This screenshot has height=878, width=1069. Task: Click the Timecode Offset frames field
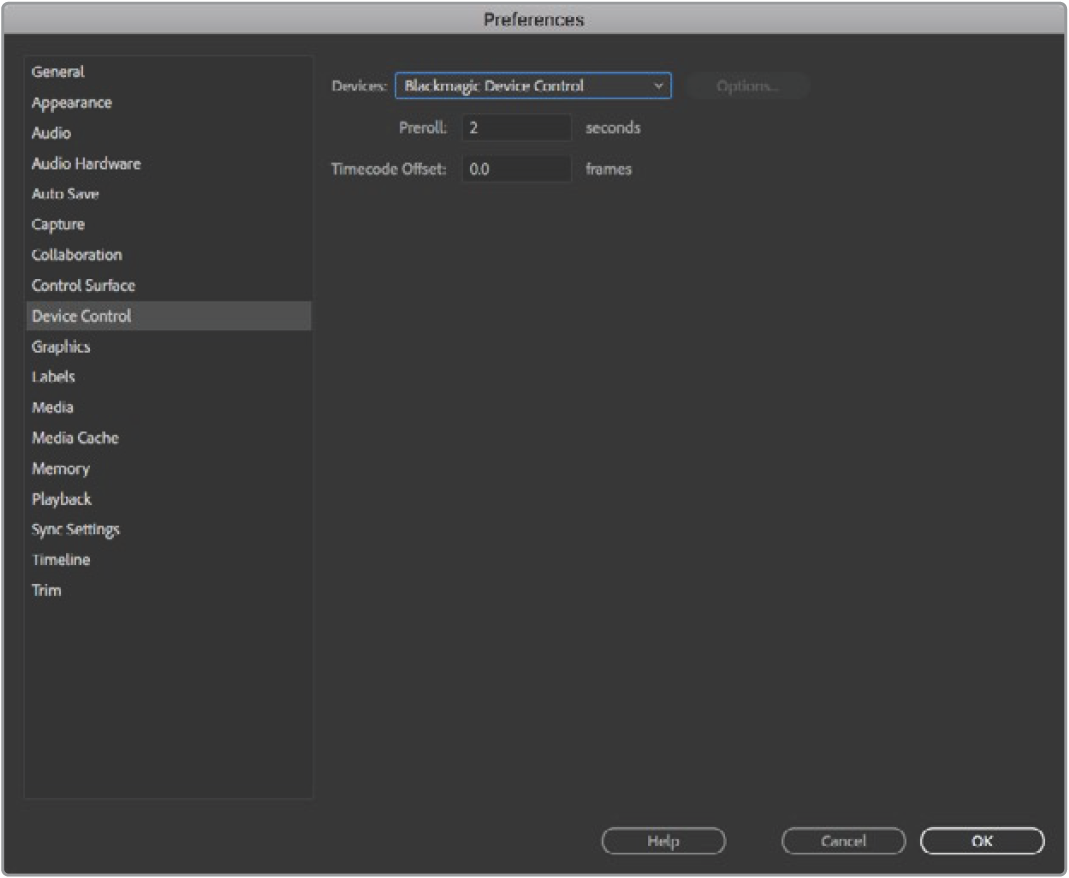click(516, 169)
